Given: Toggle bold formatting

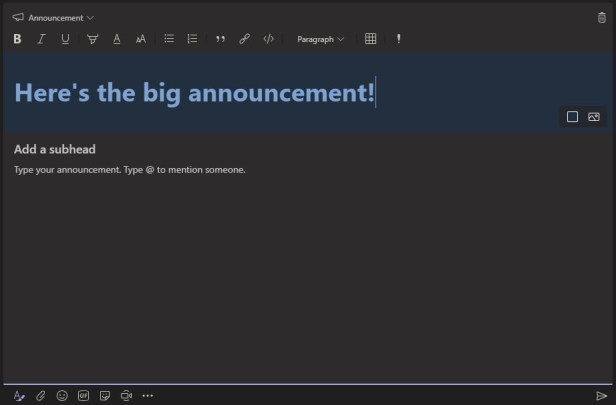Looking at the screenshot, I should tap(17, 39).
